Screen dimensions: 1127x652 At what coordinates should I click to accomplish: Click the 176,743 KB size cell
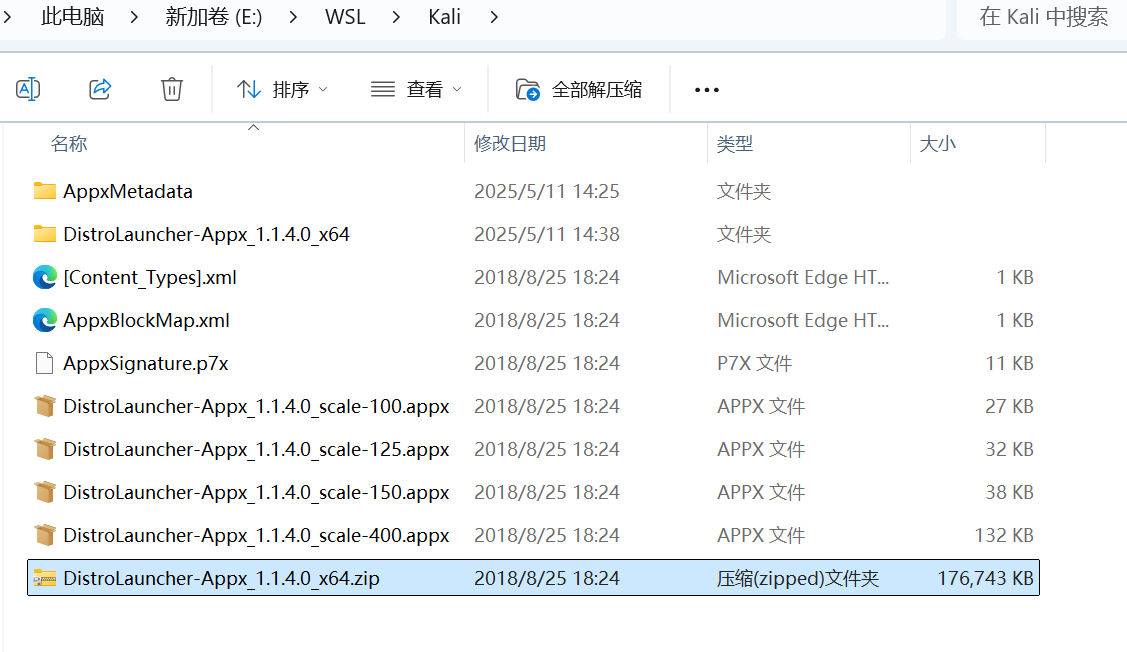pyautogui.click(x=985, y=578)
